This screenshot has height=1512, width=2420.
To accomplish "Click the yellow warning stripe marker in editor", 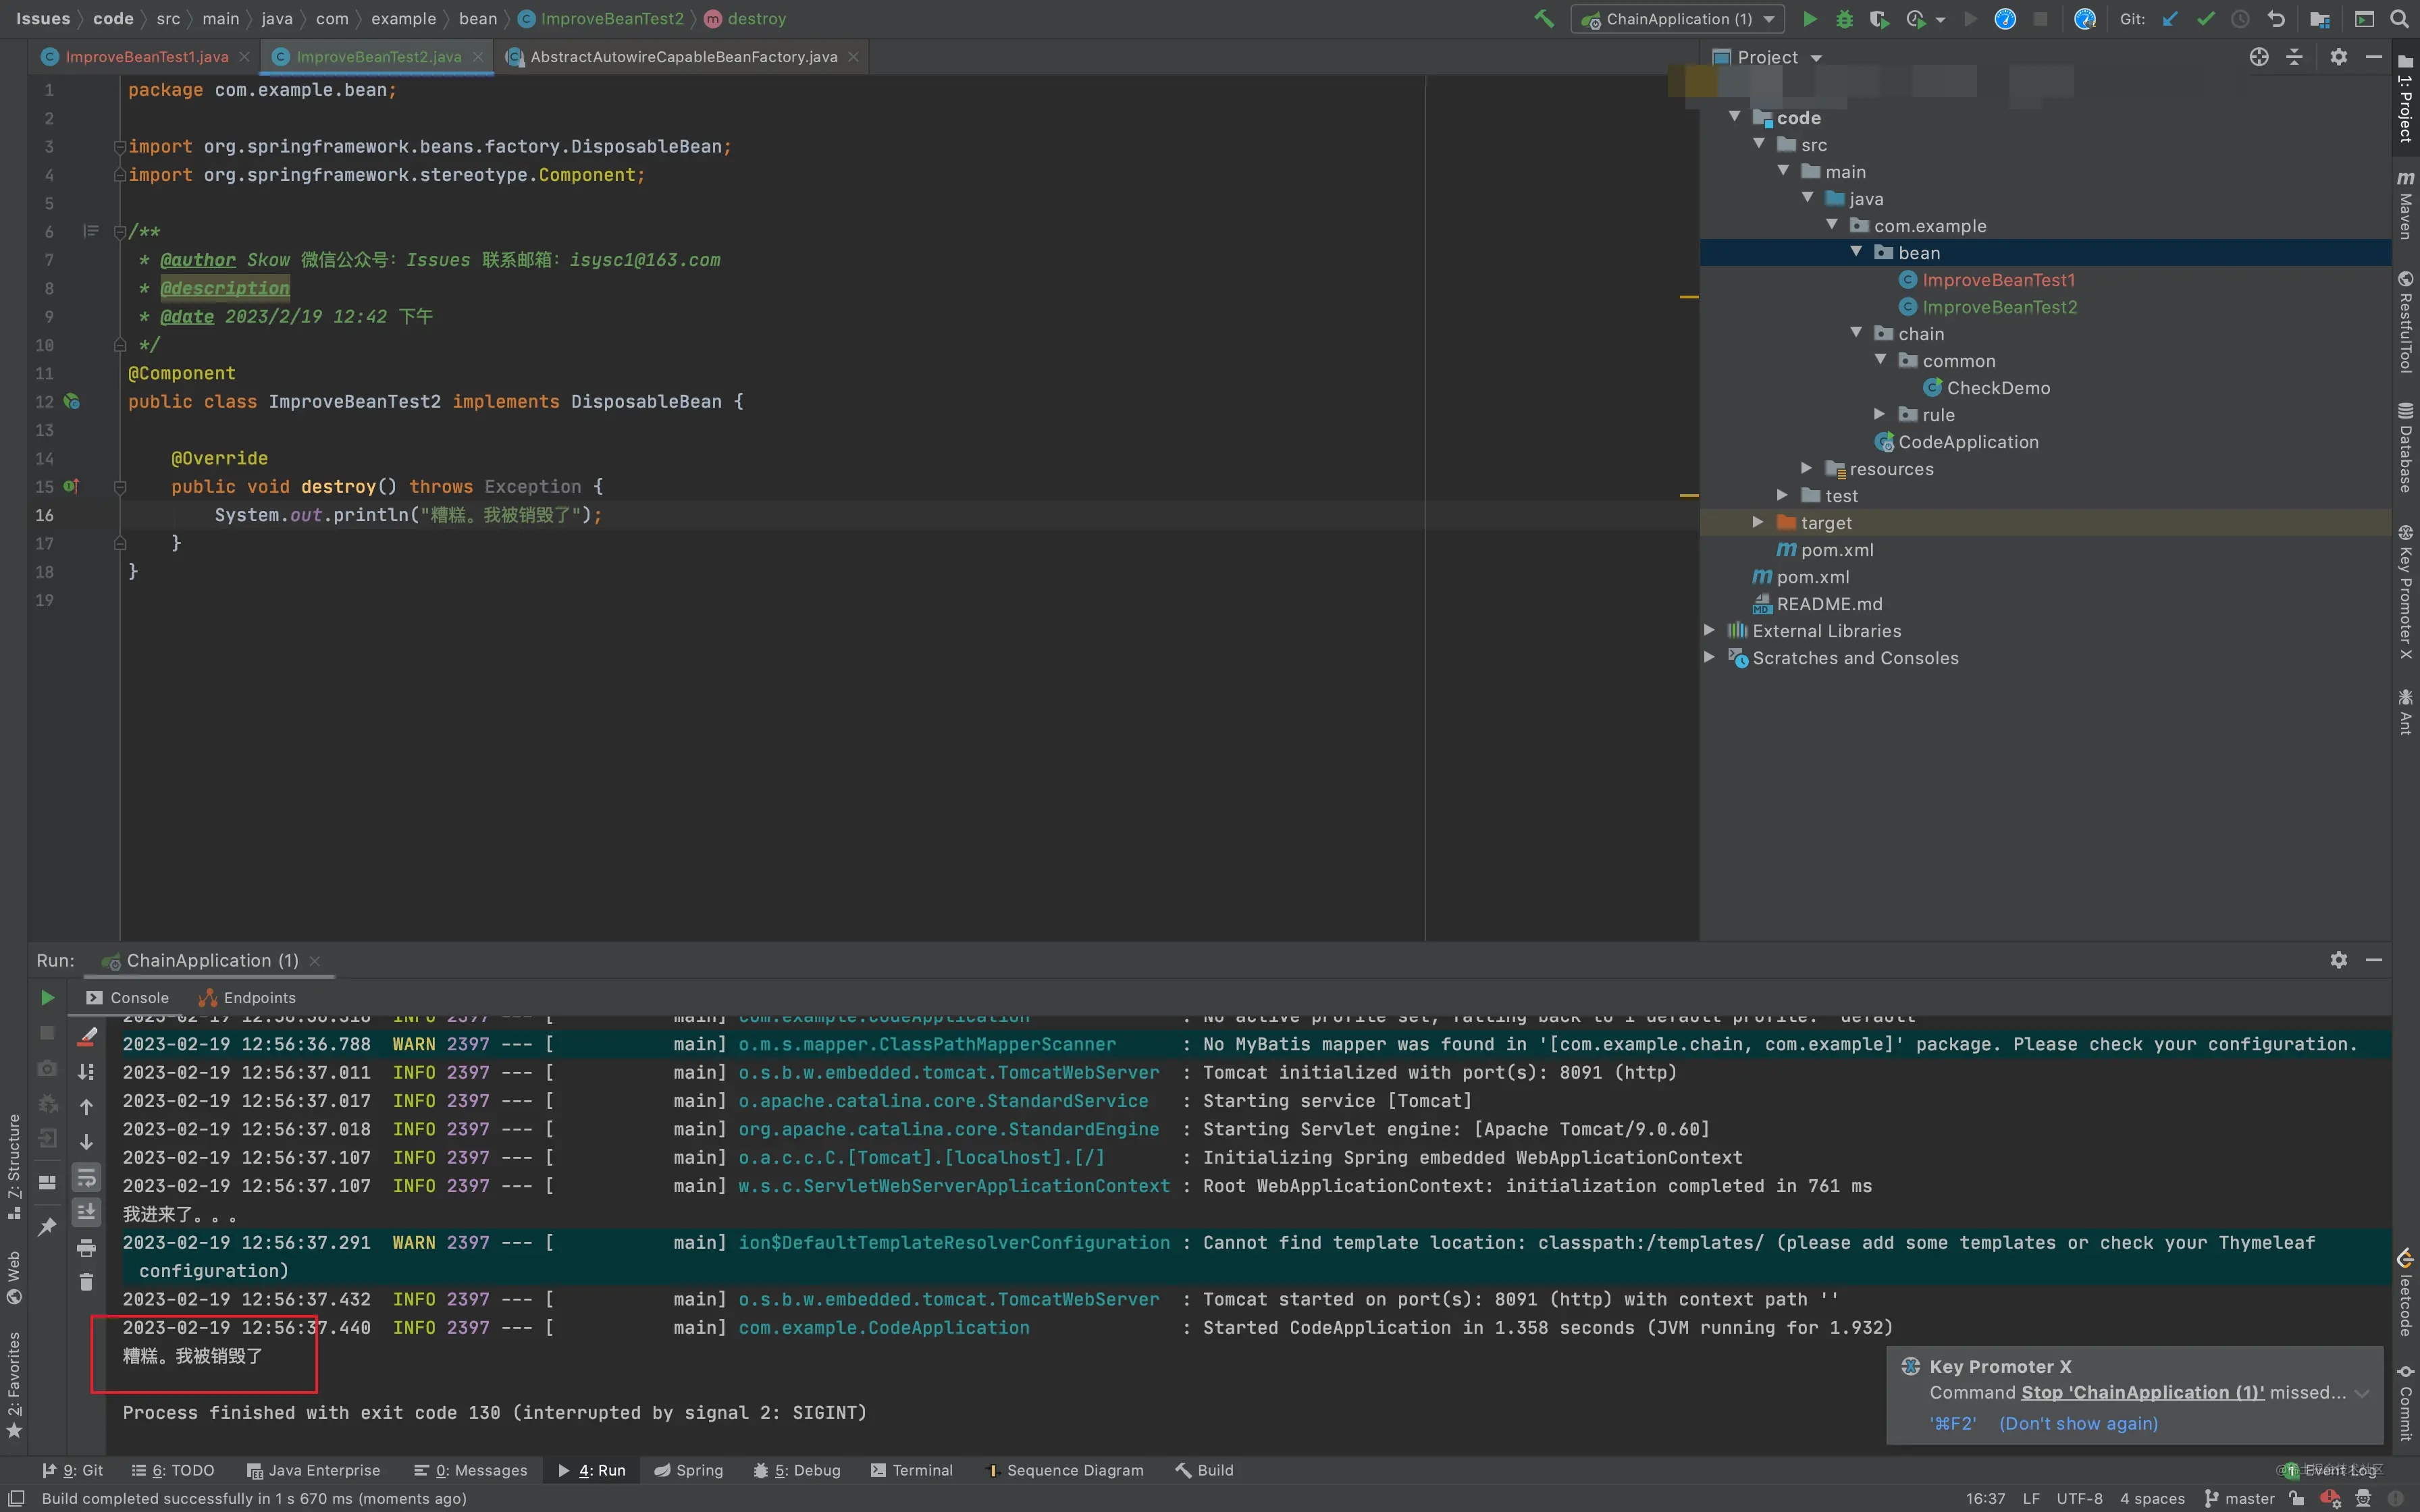I will [1689, 297].
